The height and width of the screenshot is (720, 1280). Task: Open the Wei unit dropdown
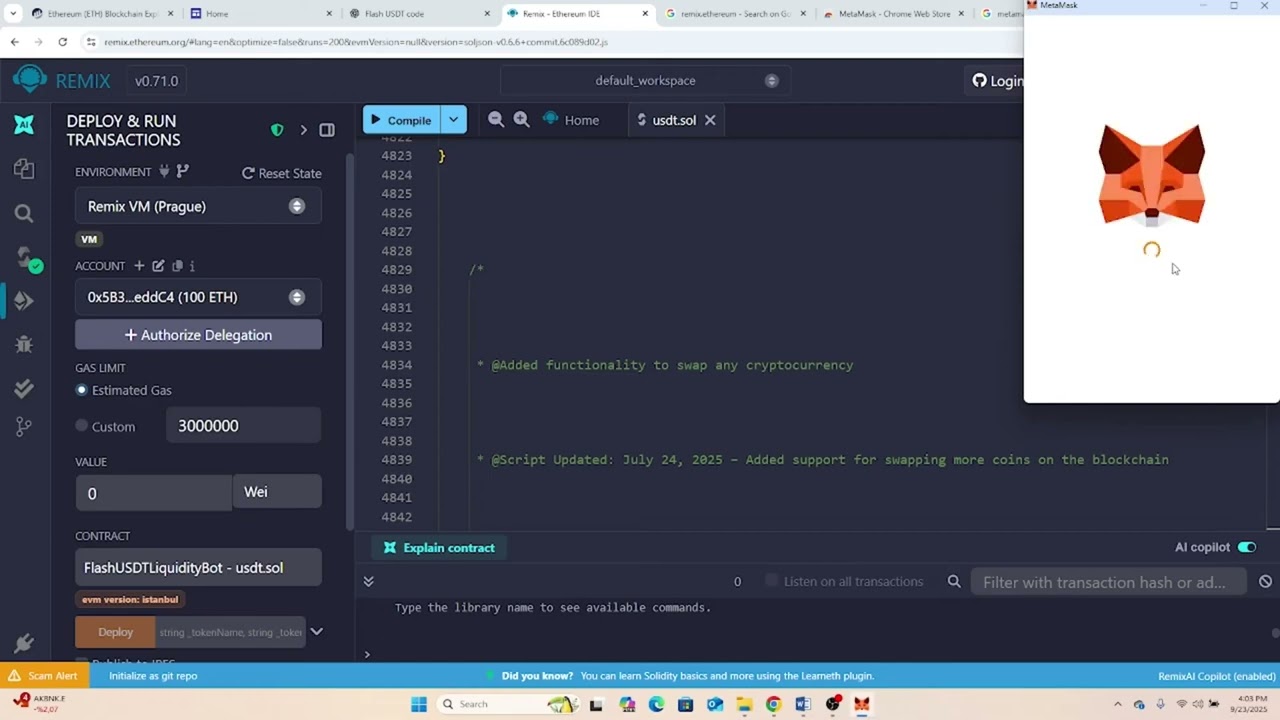click(x=277, y=491)
